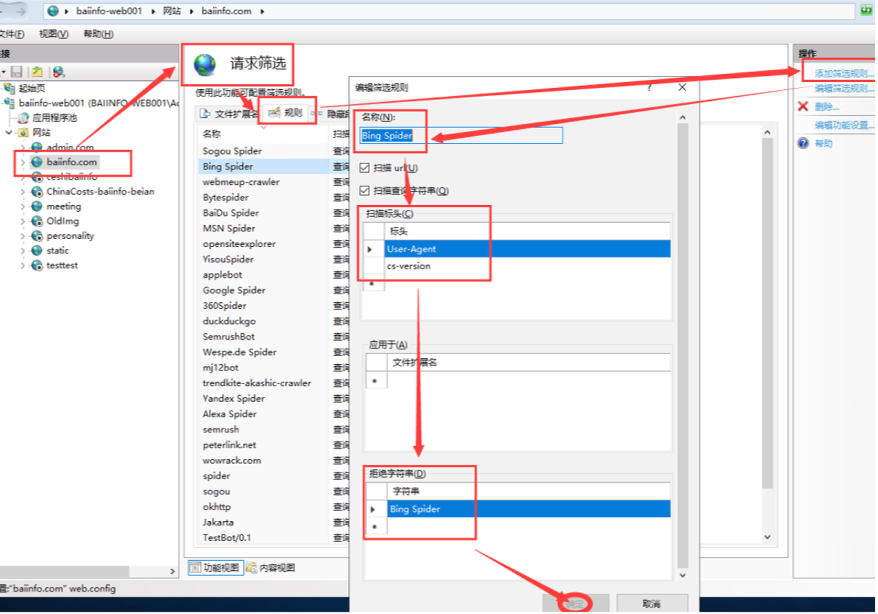Click the red X delete icon in Actions

(x=803, y=106)
